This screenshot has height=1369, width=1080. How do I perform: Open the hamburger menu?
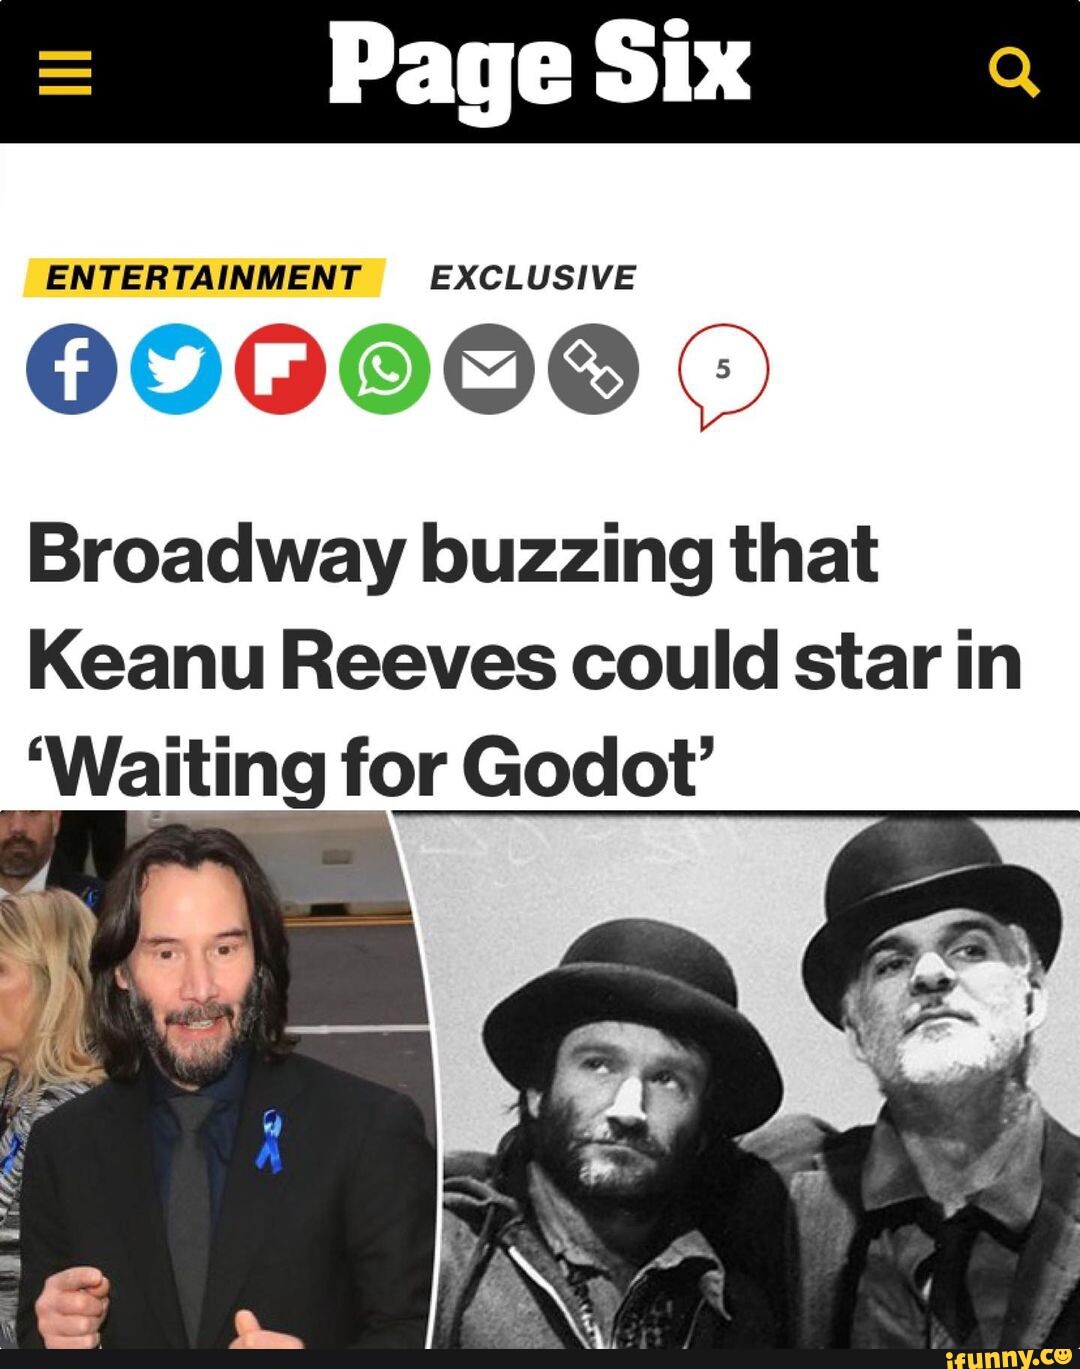(65, 73)
